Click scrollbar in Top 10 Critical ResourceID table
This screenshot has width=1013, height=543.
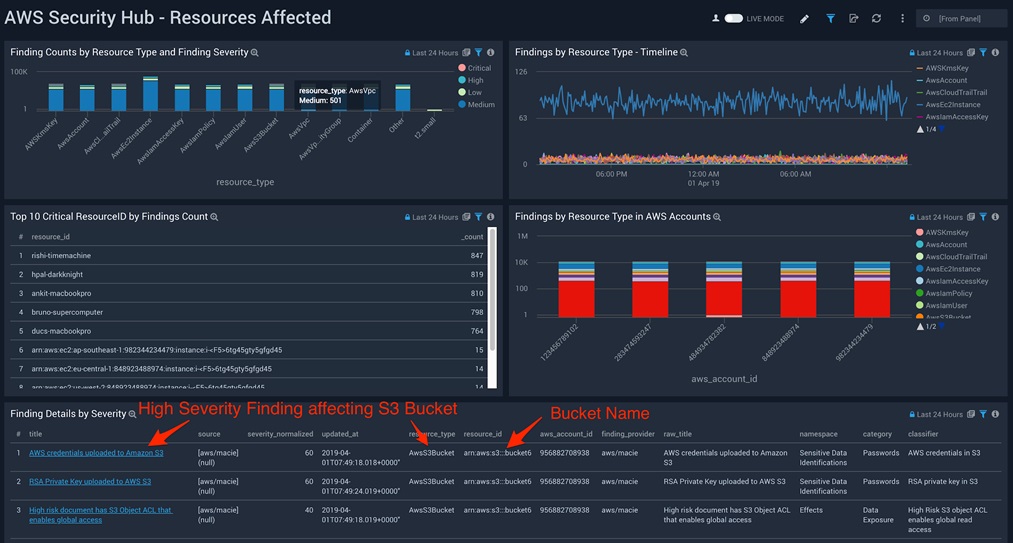[x=492, y=289]
